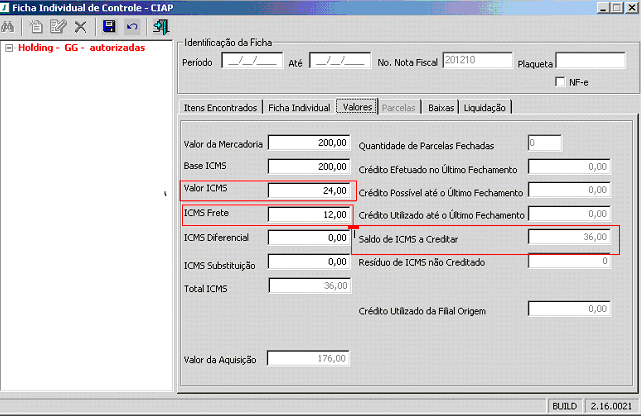The width and height of the screenshot is (641, 416).
Task: Collapse the Holding - GG - autorizadas node
Action: tap(9, 48)
